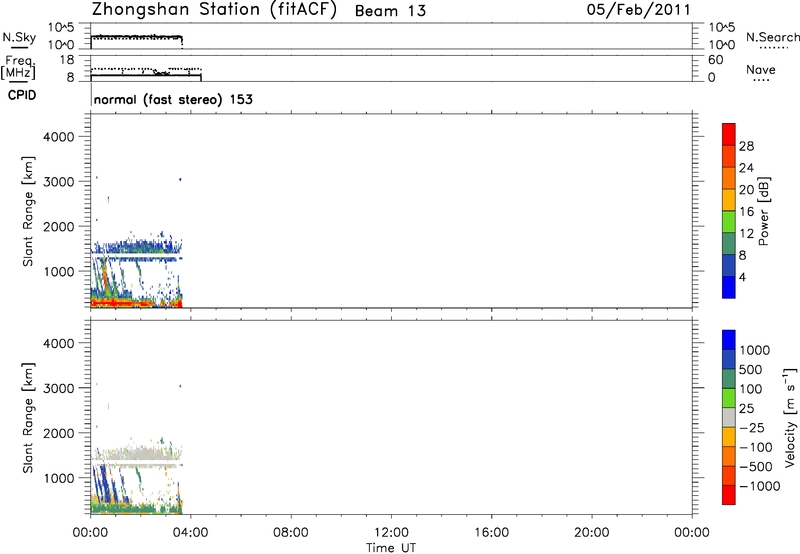The width and height of the screenshot is (800, 554).
Task: Click the "Zhongshan Station (fitACF)" title
Action: (x=214, y=10)
